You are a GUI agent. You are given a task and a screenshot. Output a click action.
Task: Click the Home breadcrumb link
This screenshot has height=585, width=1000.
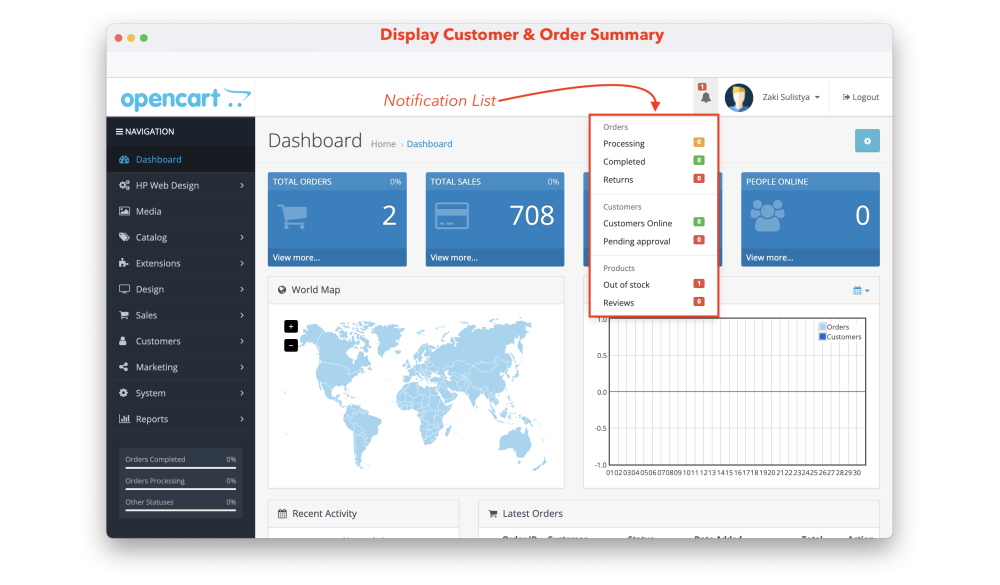383,144
